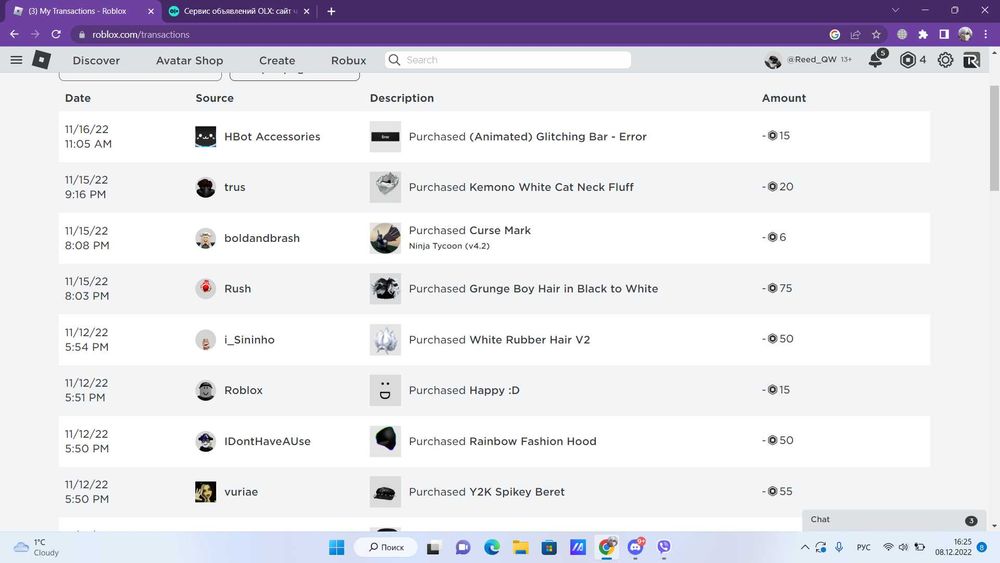1000x563 pixels.
Task: Click the vuriae avatar icon
Action: click(x=205, y=492)
